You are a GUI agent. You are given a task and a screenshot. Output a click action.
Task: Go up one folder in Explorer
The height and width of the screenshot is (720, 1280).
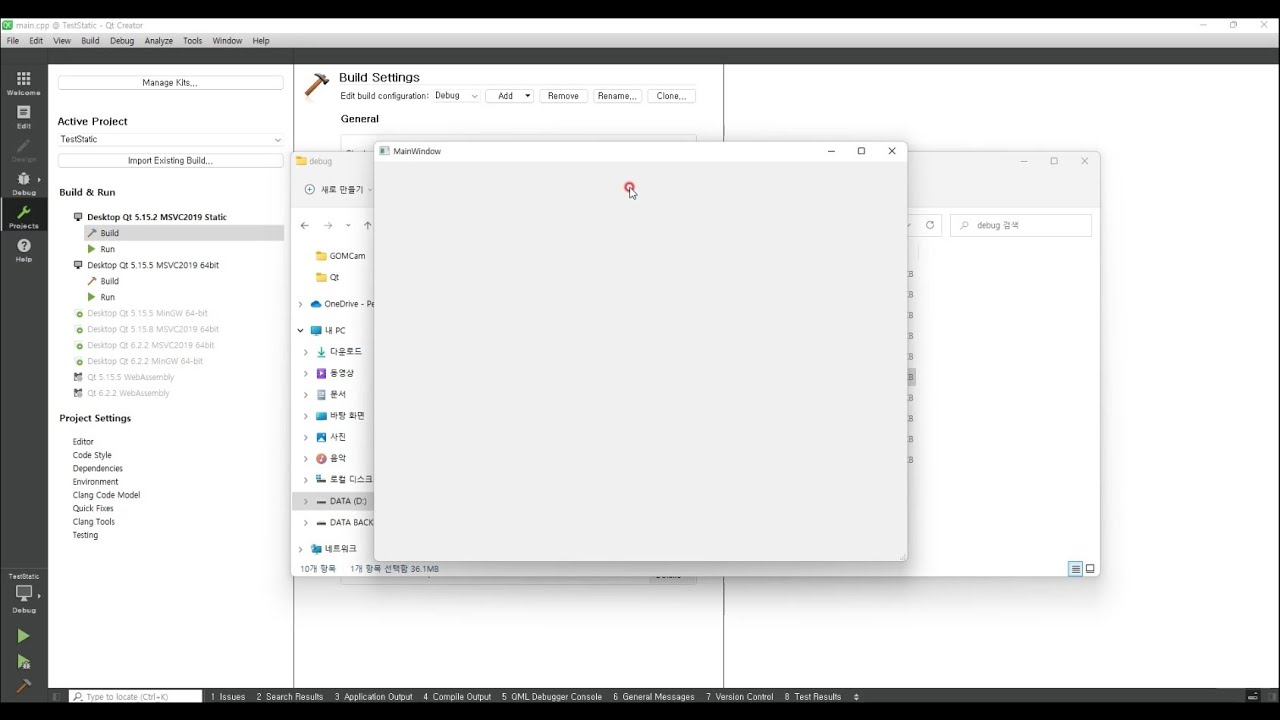click(x=367, y=226)
